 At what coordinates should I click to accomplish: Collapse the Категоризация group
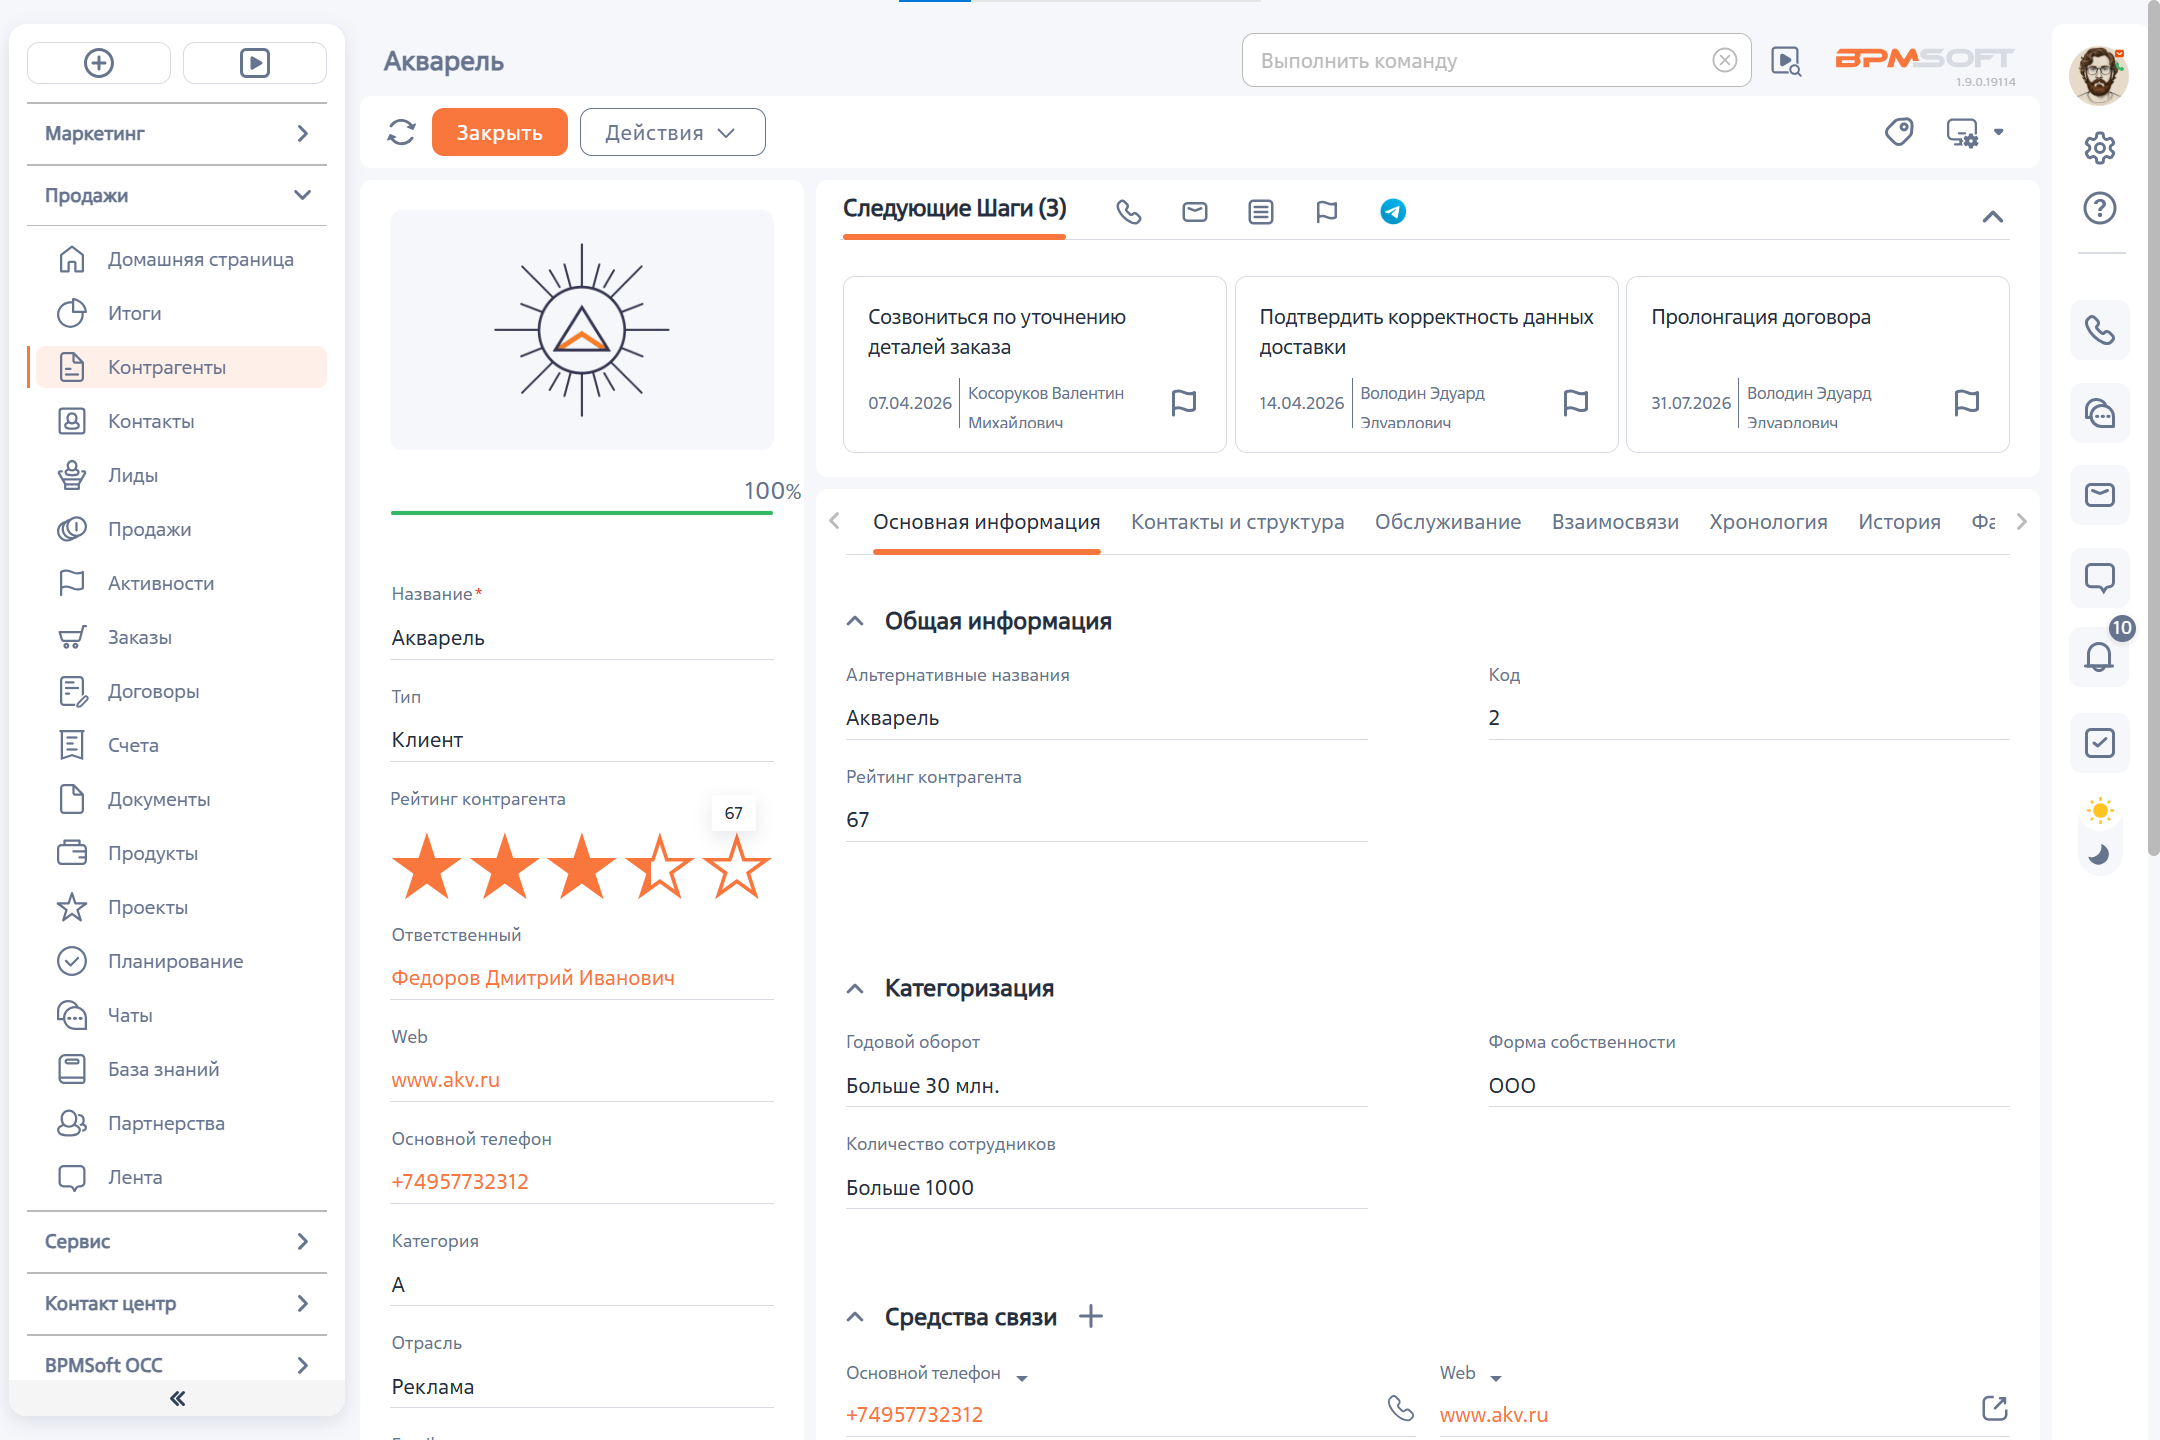(855, 988)
